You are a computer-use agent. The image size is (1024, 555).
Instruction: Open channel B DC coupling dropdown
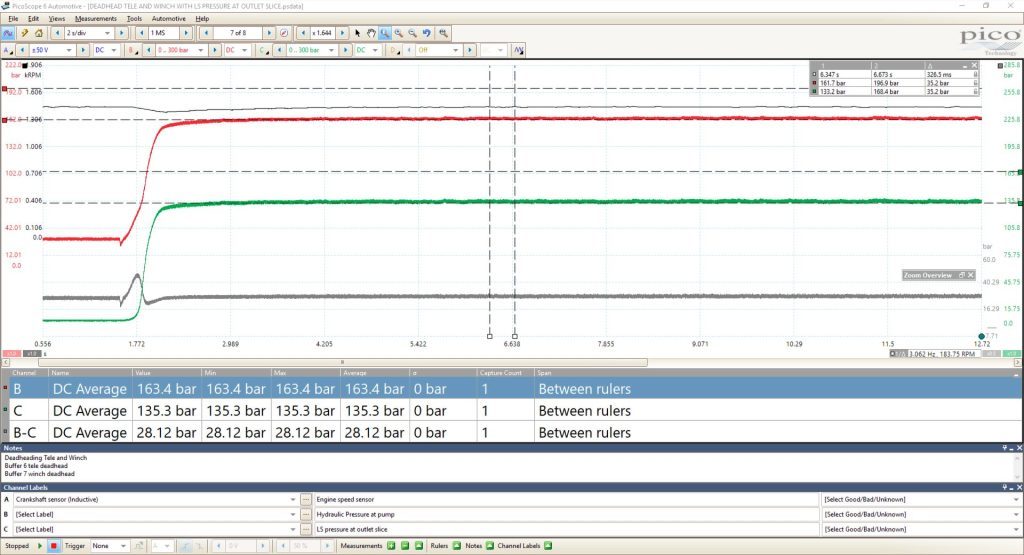pyautogui.click(x=244, y=50)
